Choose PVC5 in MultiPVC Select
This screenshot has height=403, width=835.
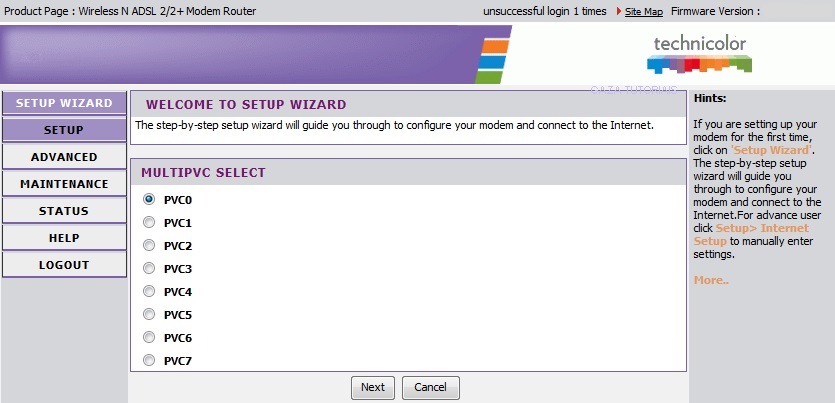click(x=149, y=315)
